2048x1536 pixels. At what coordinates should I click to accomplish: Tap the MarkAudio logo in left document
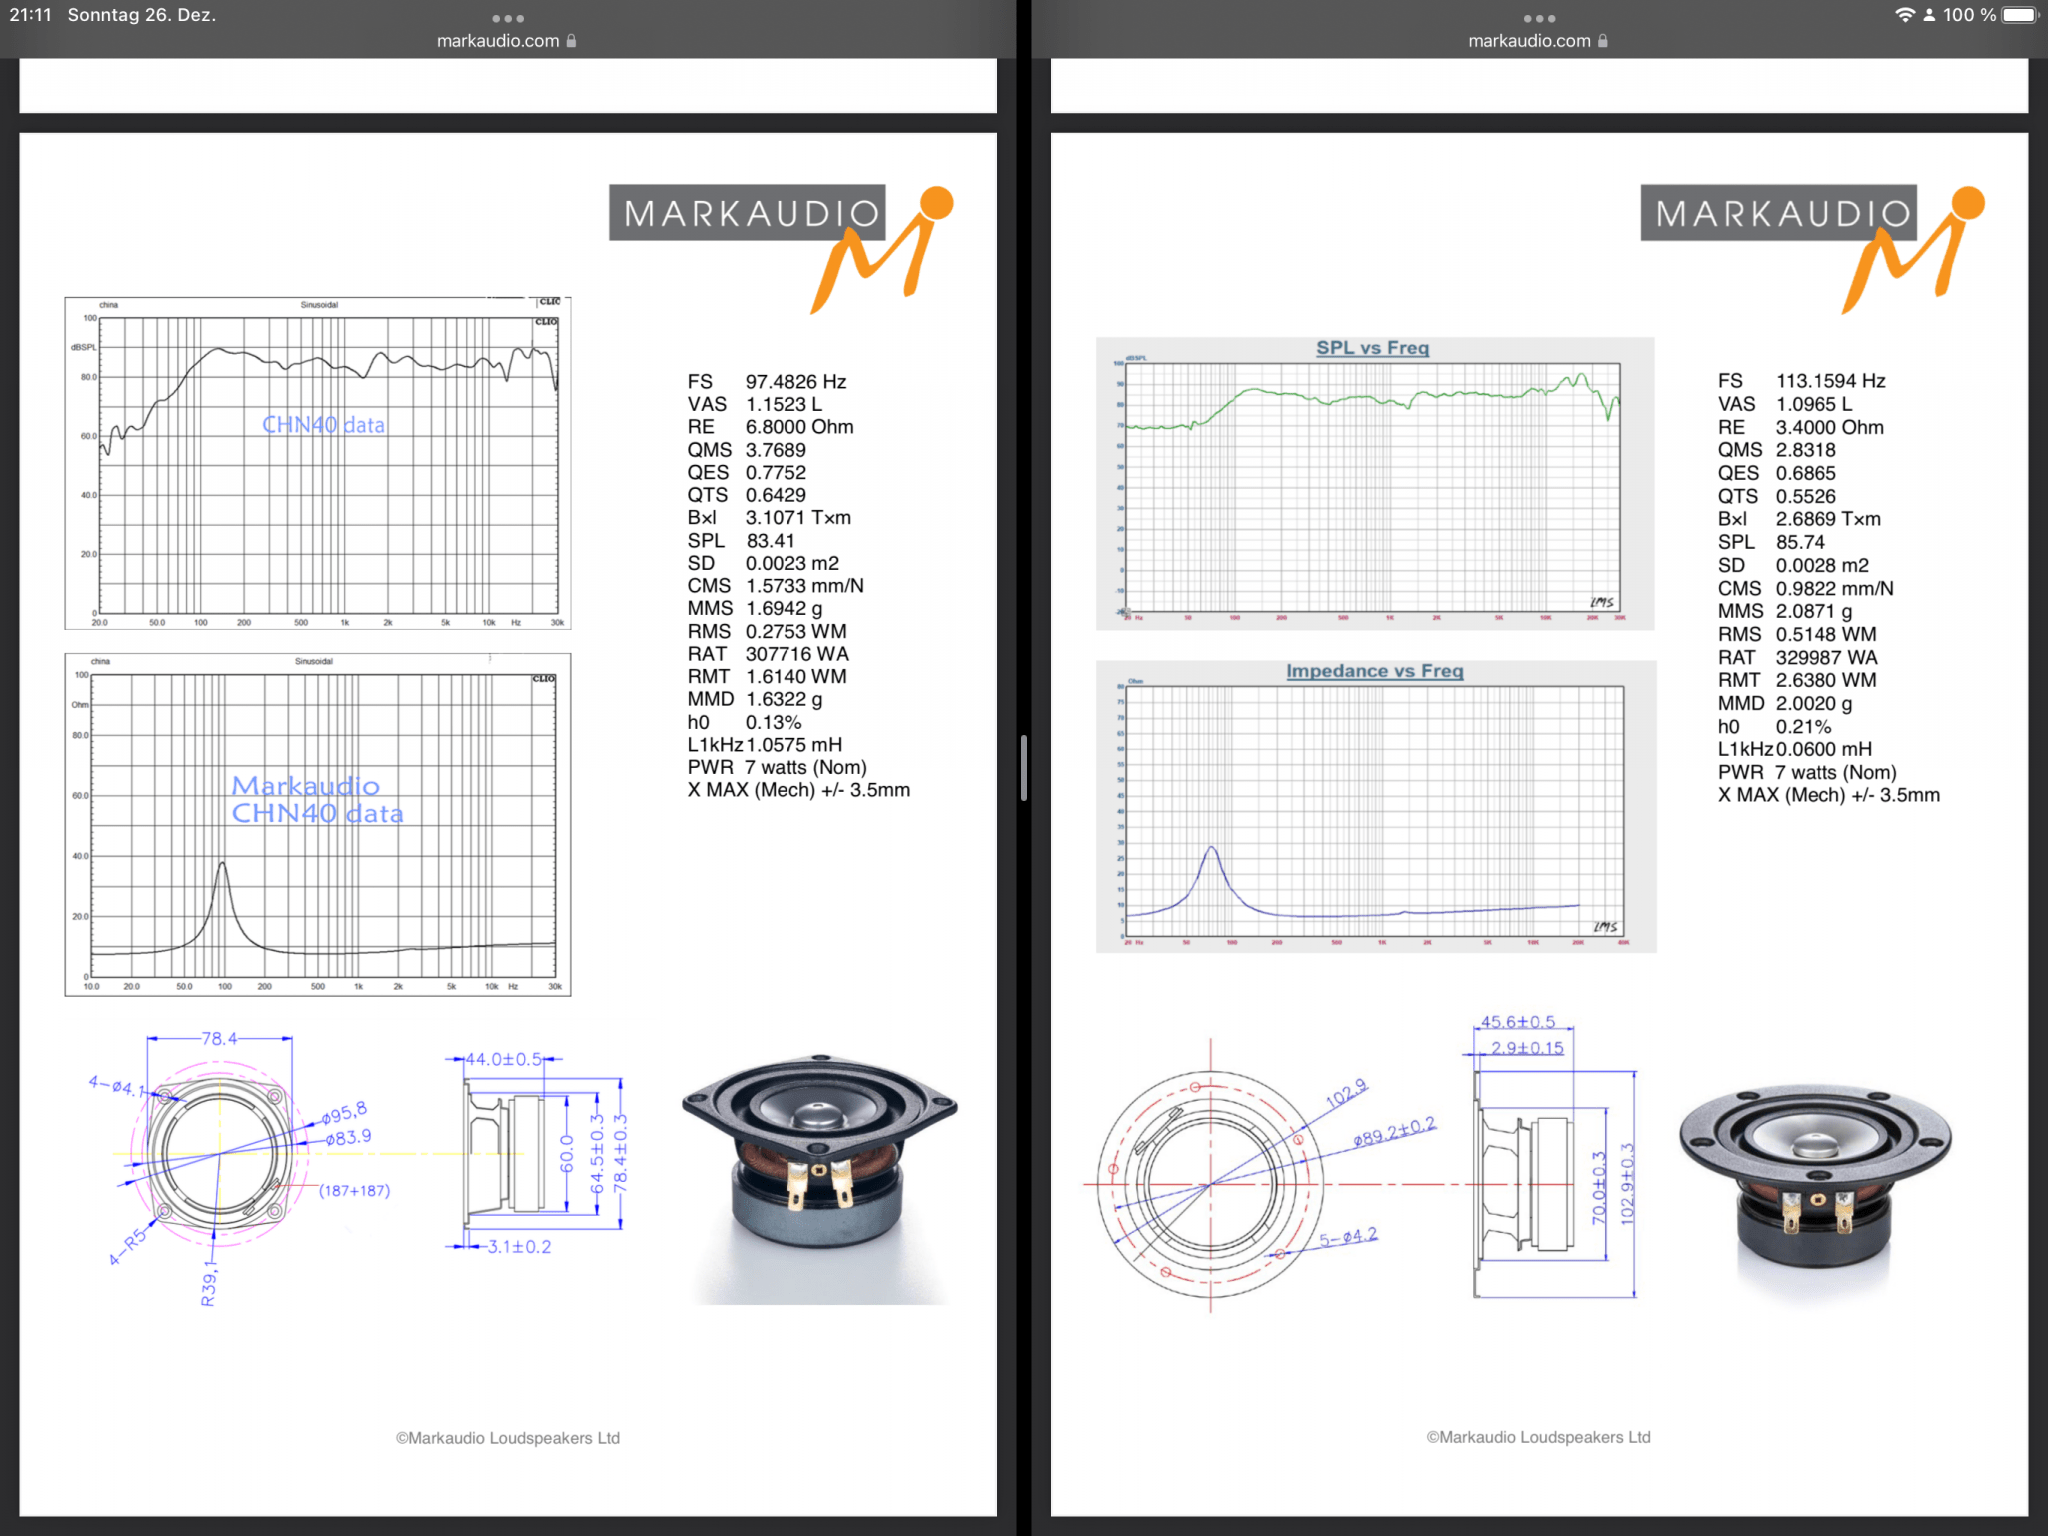pyautogui.click(x=782, y=248)
